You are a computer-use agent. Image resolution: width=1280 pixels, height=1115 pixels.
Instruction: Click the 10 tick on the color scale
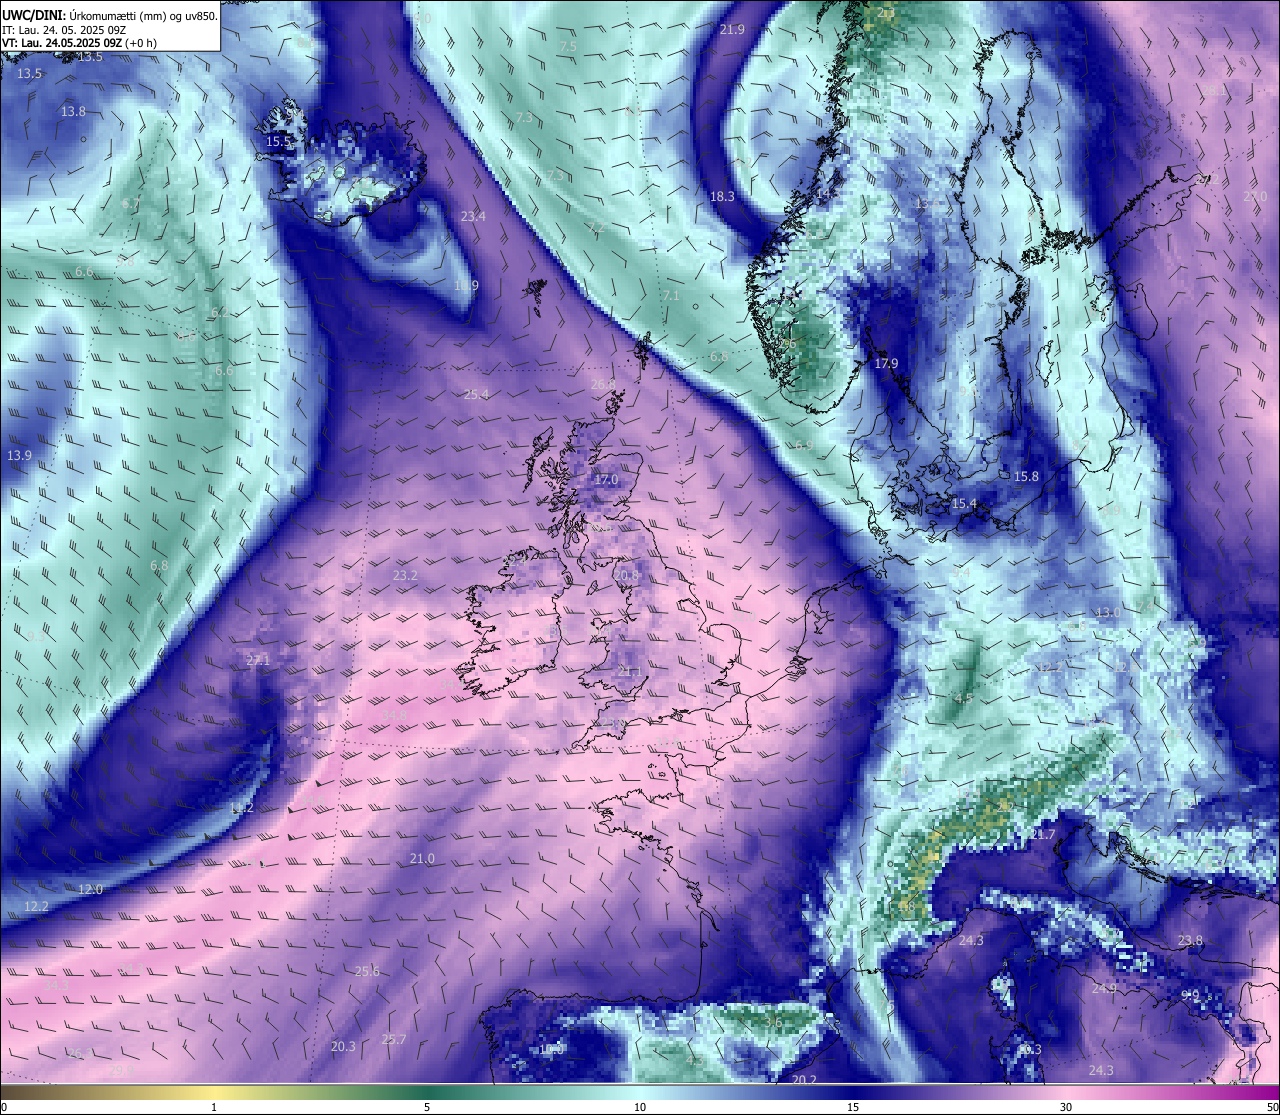pos(640,1107)
